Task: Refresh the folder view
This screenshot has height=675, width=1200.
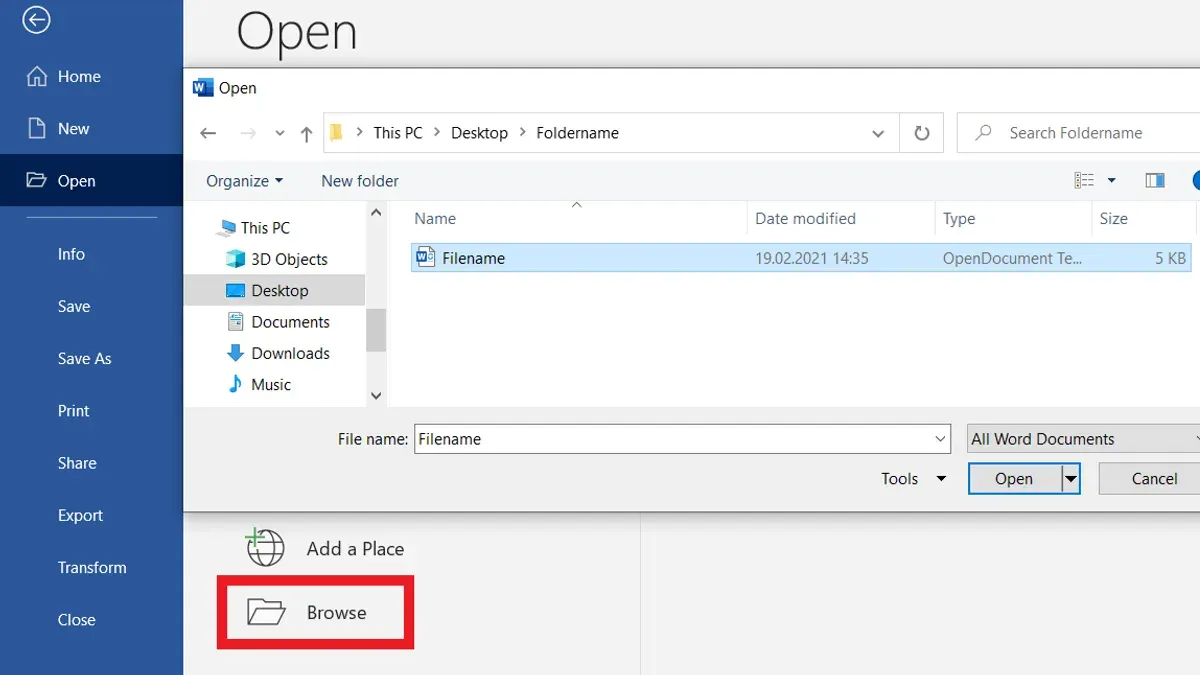Action: pos(922,133)
